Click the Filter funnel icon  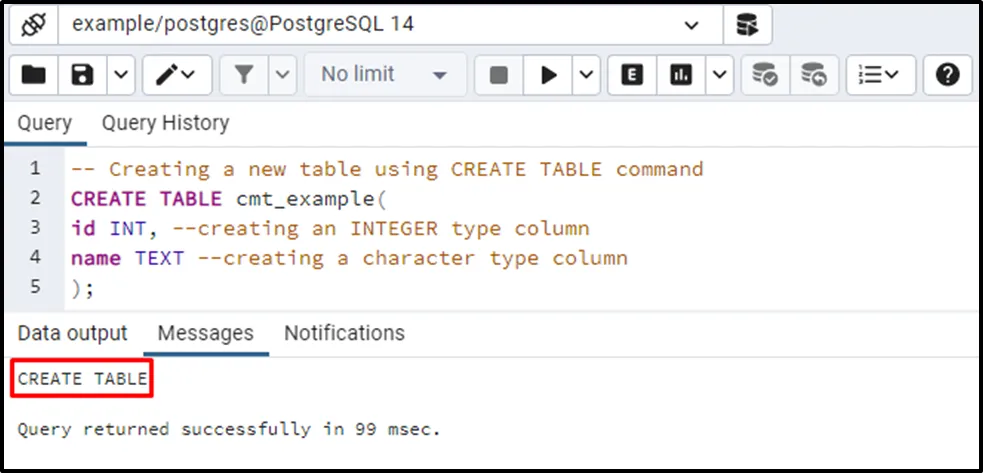click(x=243, y=75)
